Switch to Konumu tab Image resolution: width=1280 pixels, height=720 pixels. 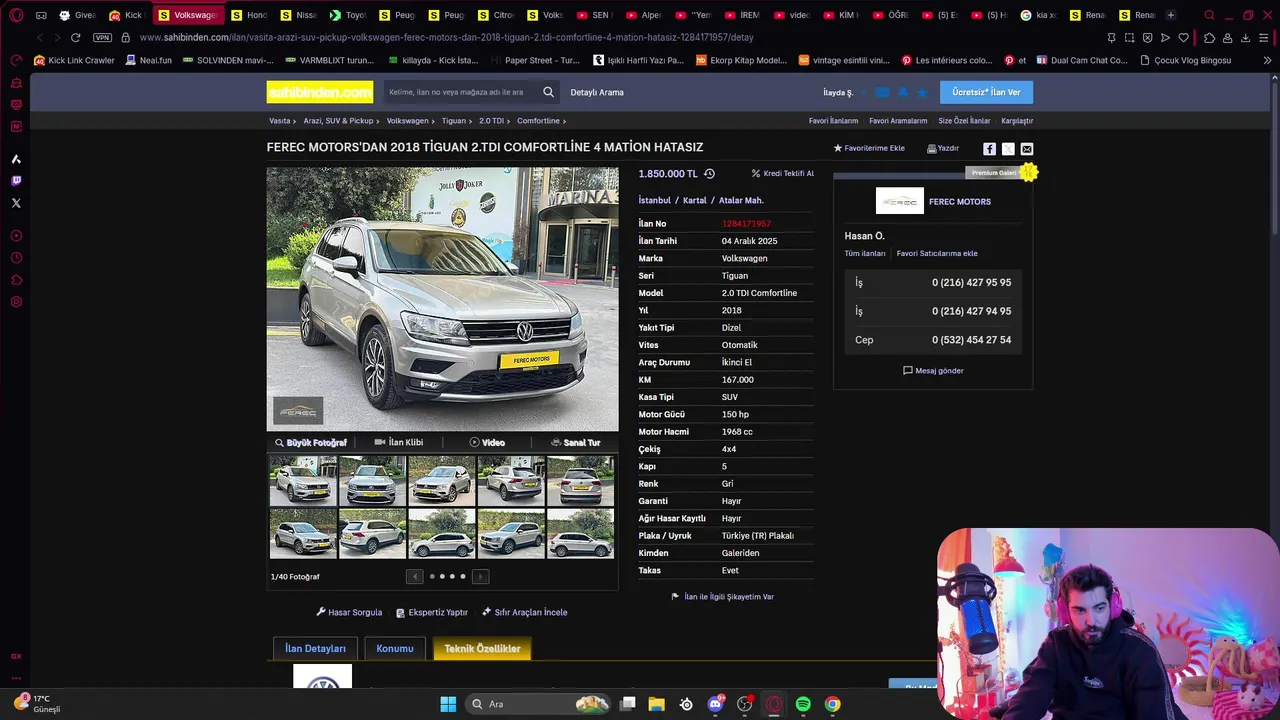tap(394, 649)
